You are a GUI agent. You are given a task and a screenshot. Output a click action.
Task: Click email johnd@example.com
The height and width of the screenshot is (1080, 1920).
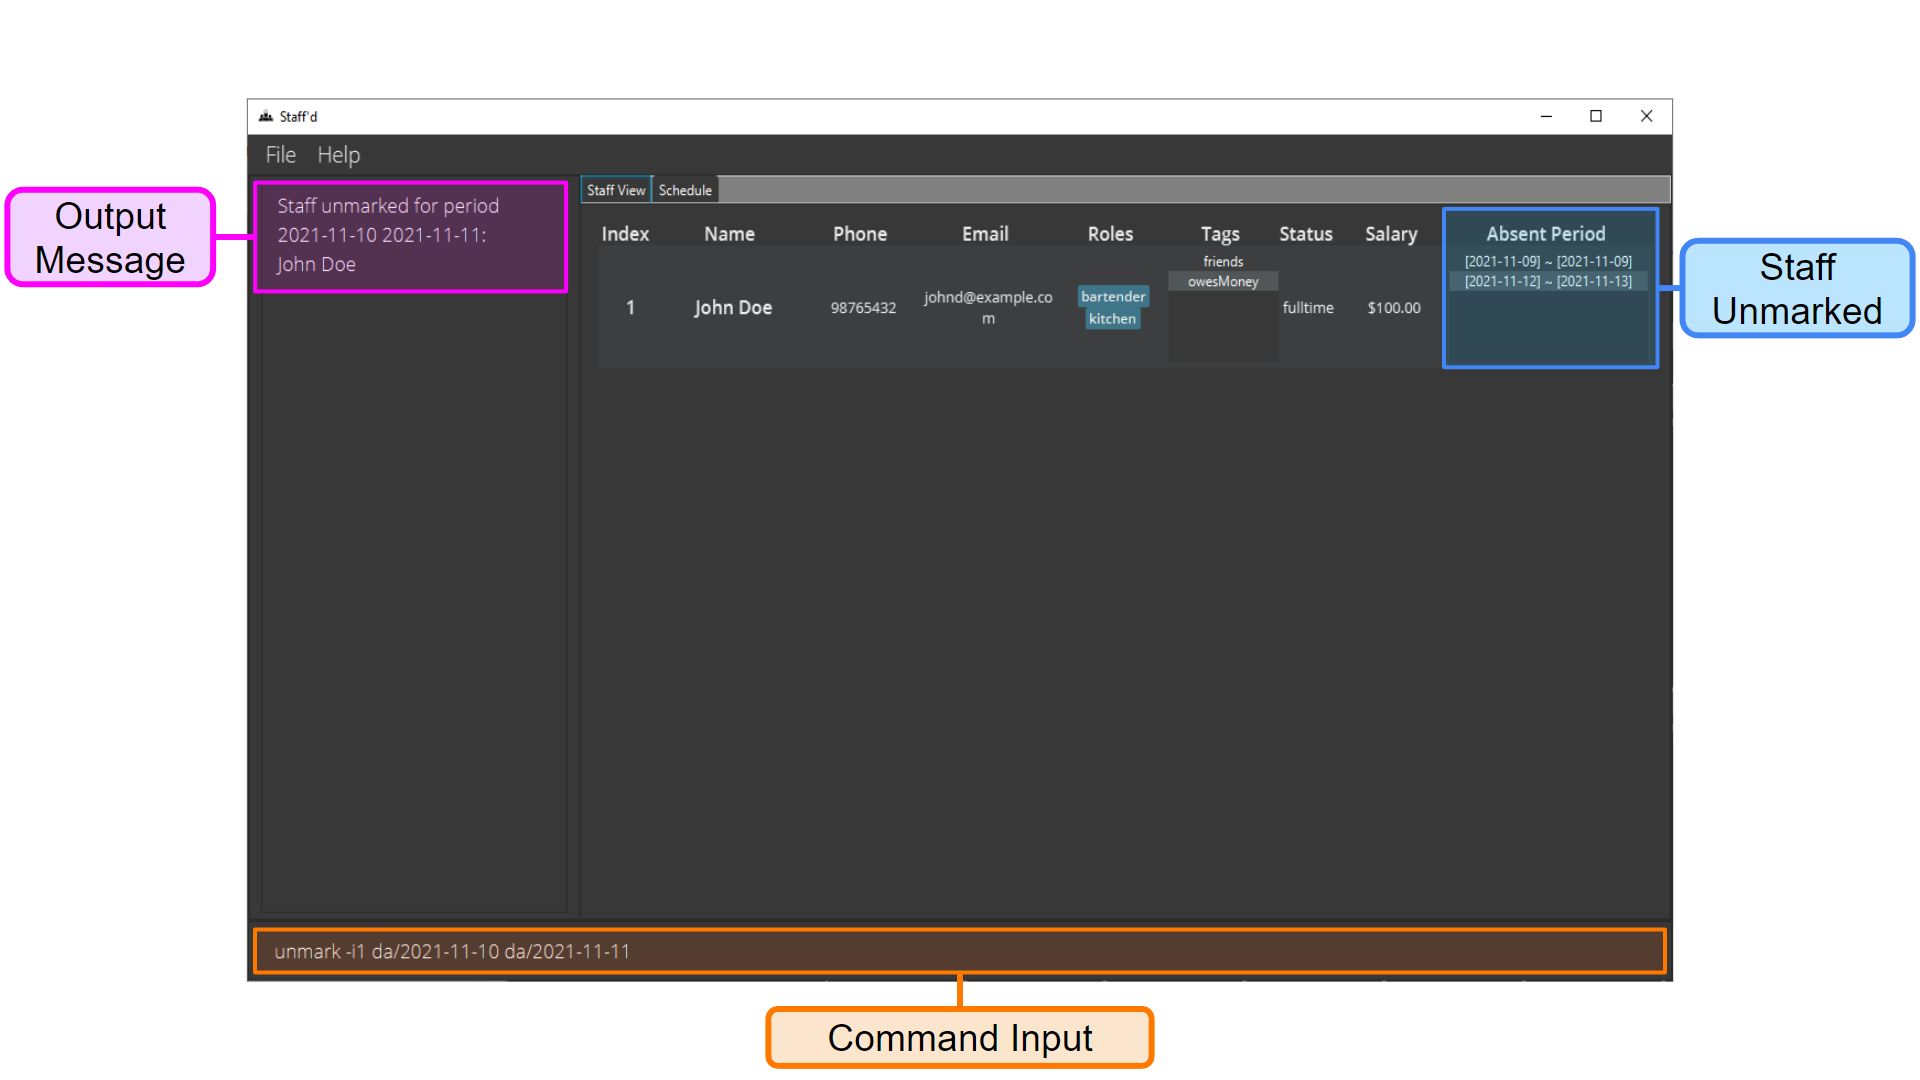[x=988, y=308]
